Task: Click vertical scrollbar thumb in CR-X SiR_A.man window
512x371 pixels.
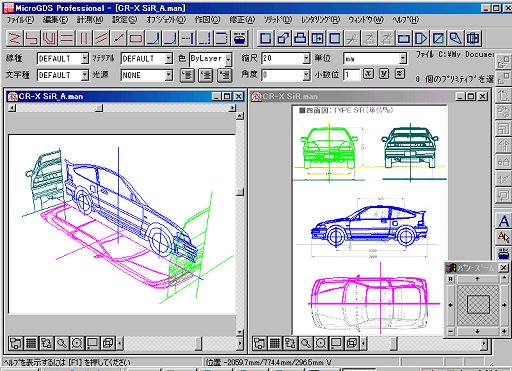Action: pos(240,192)
